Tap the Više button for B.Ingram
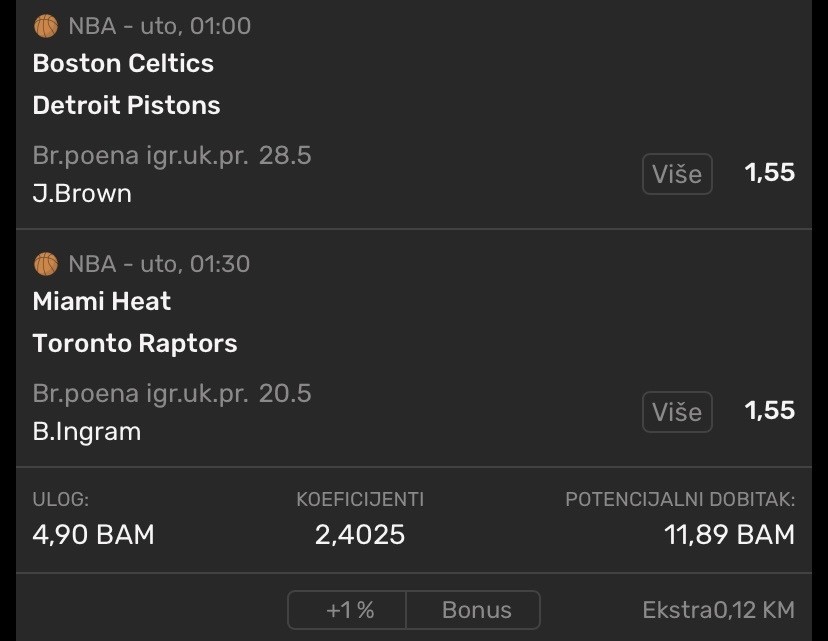Screen dimensions: 828x641 [677, 412]
